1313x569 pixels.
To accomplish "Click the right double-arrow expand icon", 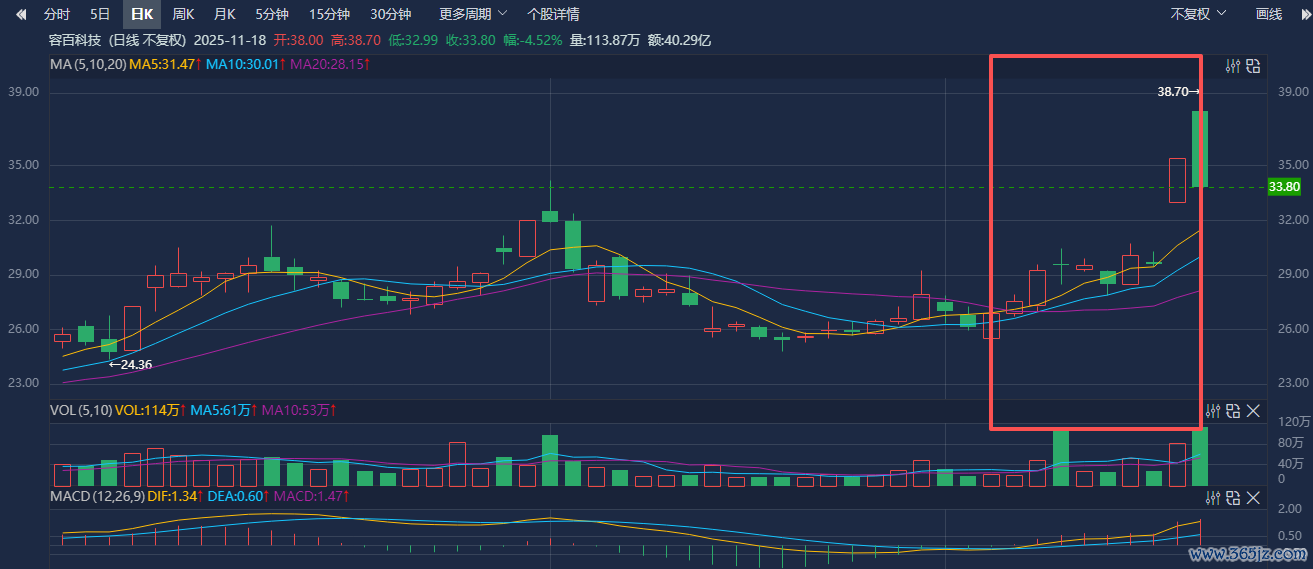I will (1303, 14).
